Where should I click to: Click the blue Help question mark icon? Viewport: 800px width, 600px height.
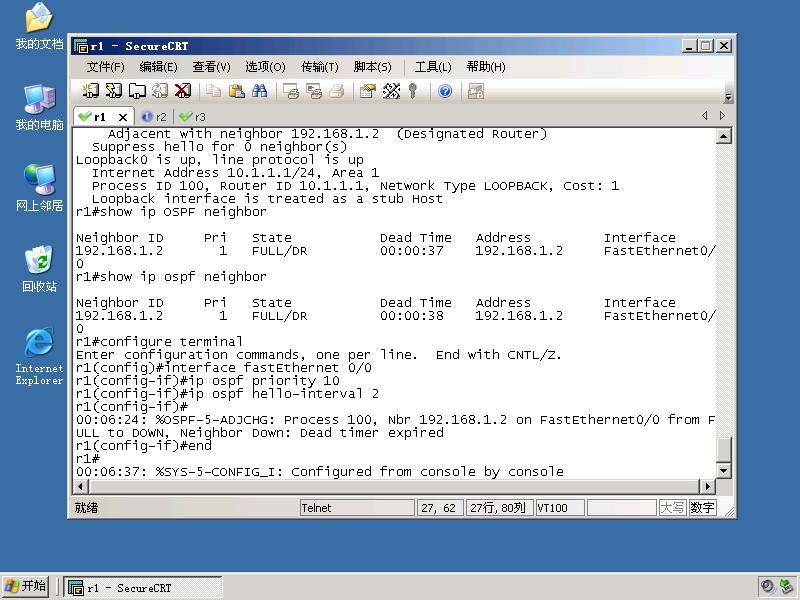[x=445, y=91]
